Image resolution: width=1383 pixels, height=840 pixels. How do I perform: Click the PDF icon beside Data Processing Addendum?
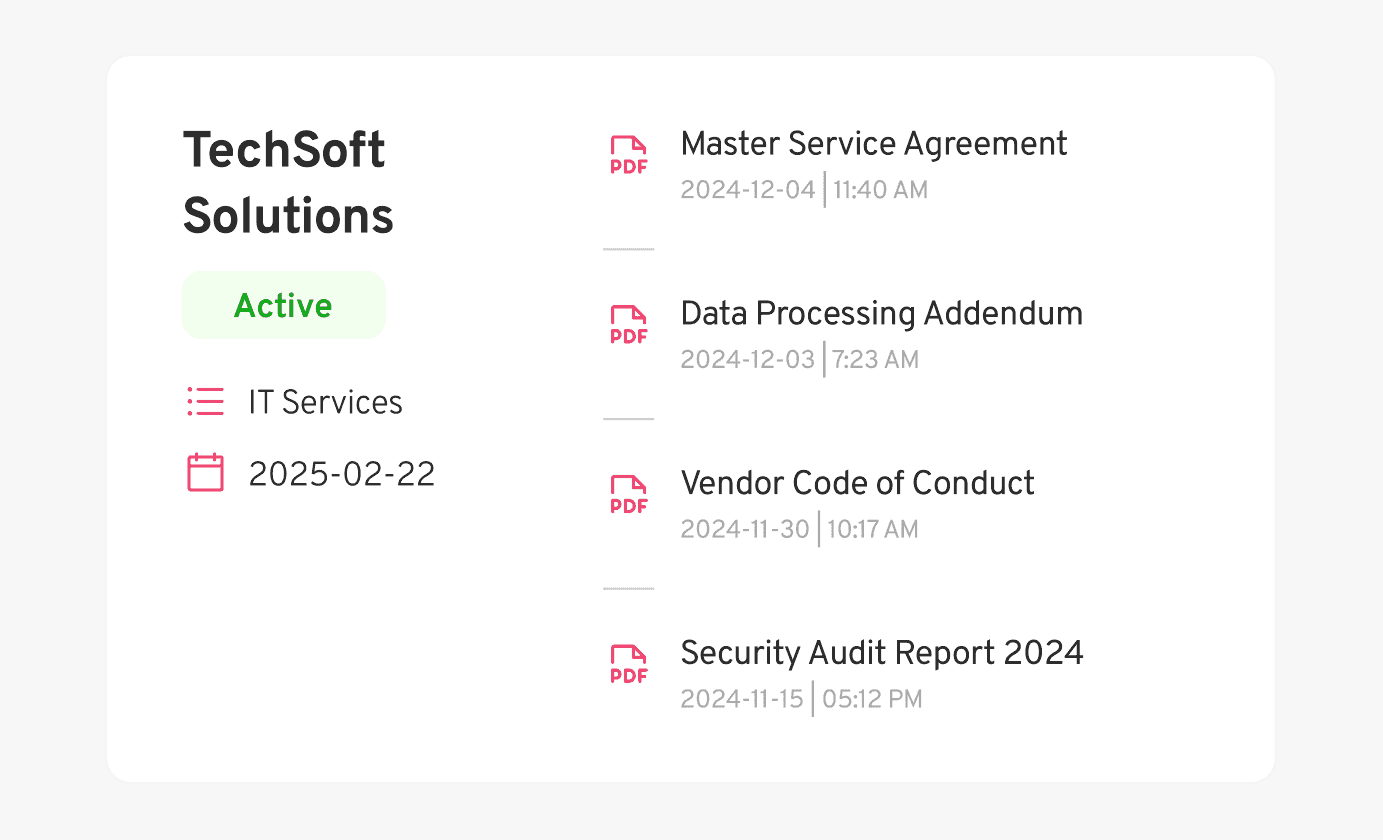click(x=628, y=324)
